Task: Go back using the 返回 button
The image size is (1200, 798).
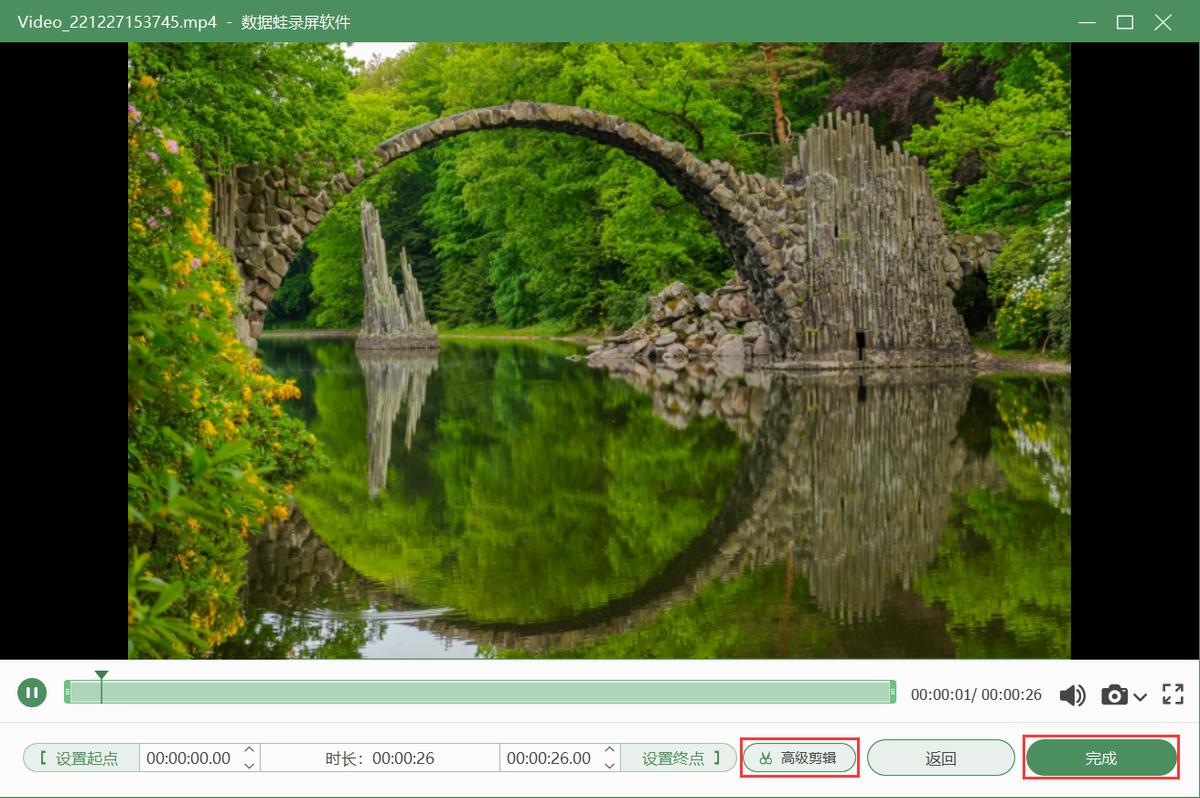Action: (x=940, y=757)
